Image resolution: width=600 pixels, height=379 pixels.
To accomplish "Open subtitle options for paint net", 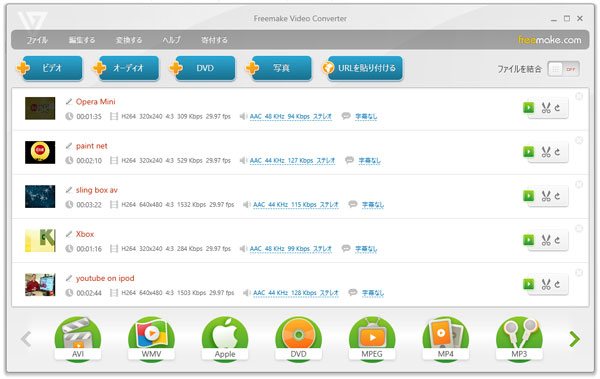I will point(370,160).
